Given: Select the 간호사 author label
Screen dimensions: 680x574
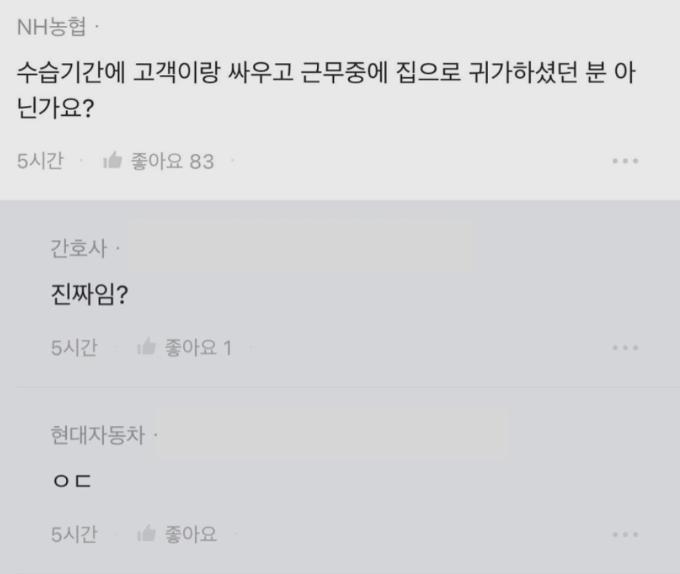Looking at the screenshot, I should [x=78, y=248].
